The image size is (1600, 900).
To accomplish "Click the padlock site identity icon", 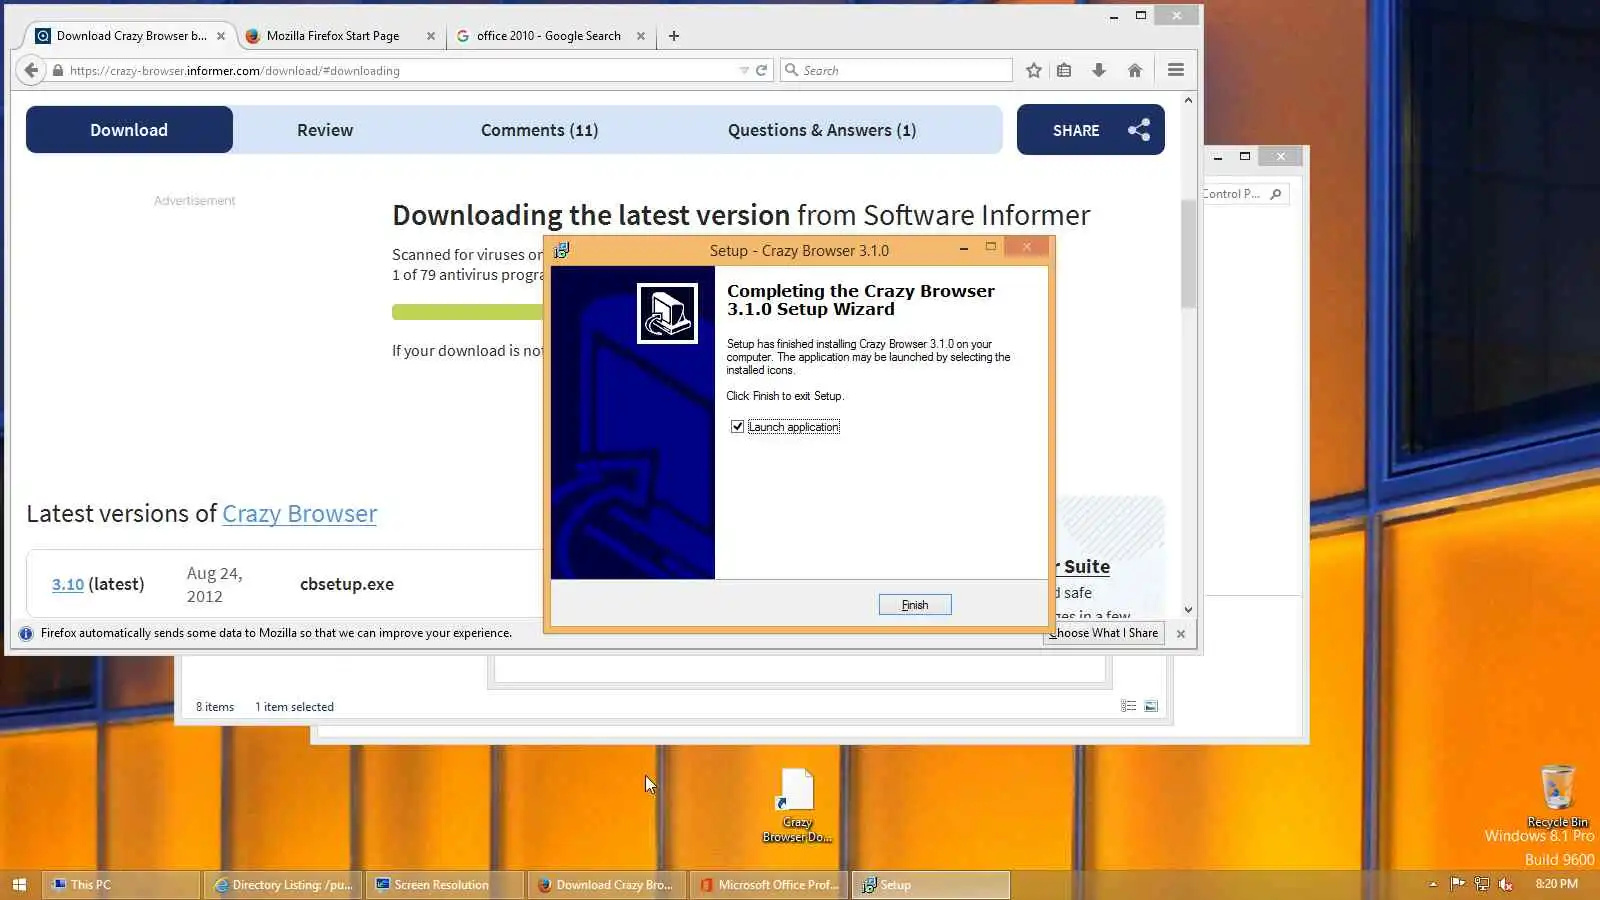I will coord(58,71).
